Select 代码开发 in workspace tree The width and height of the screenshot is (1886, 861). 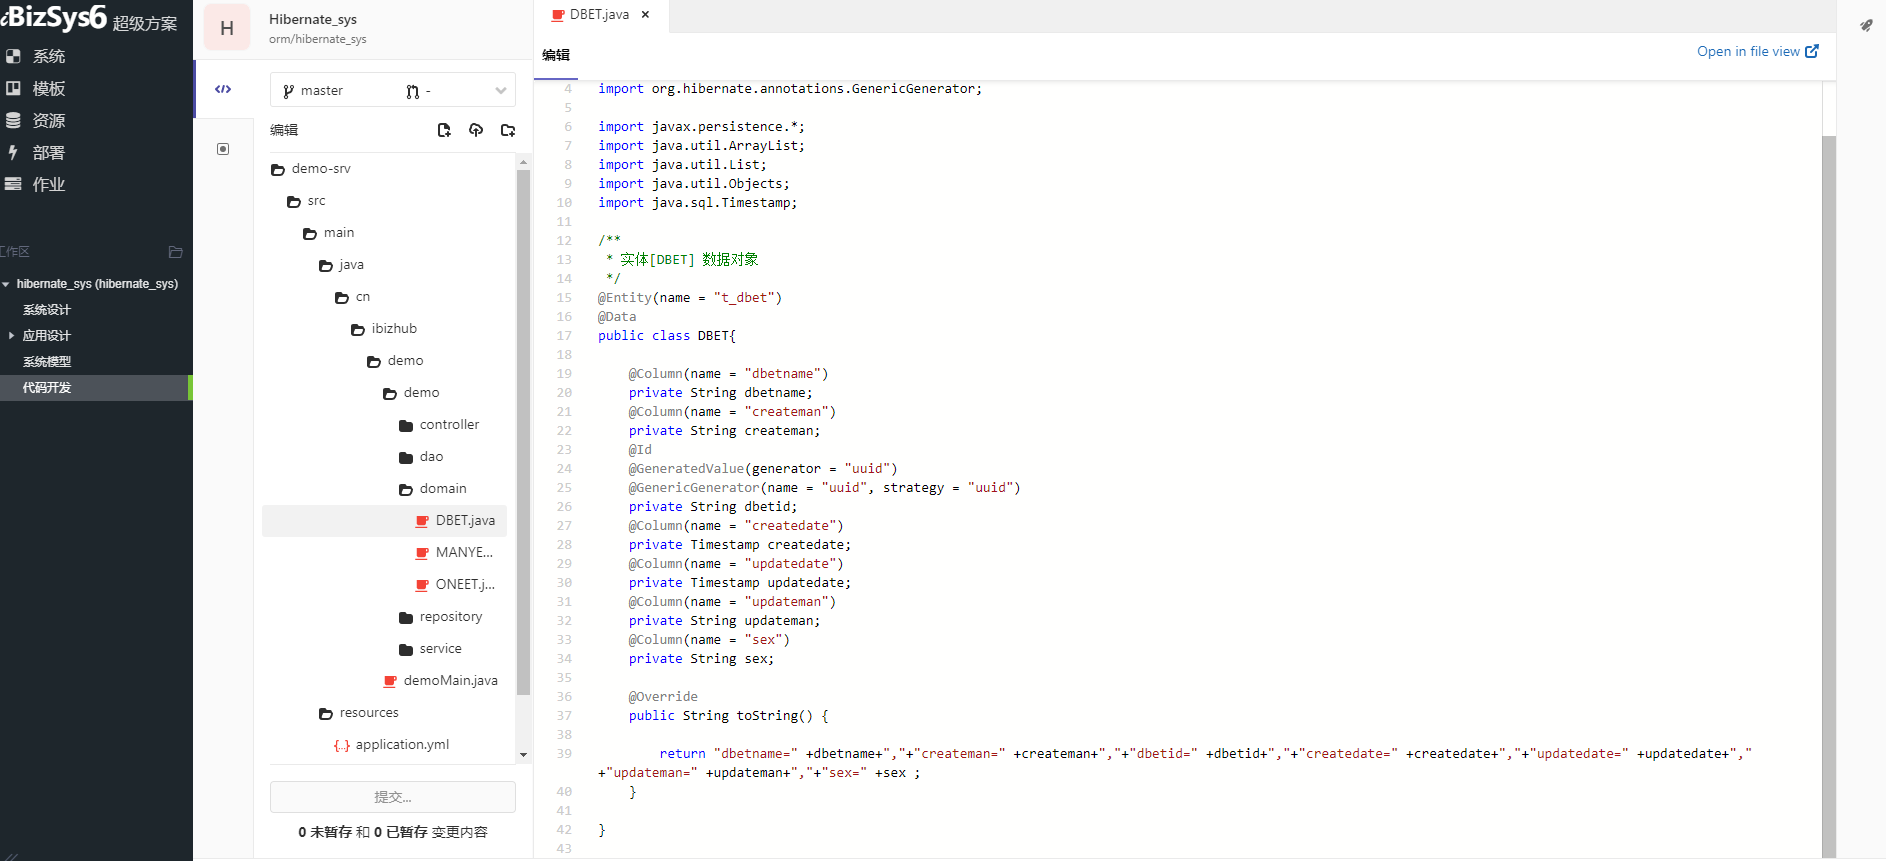coord(47,388)
